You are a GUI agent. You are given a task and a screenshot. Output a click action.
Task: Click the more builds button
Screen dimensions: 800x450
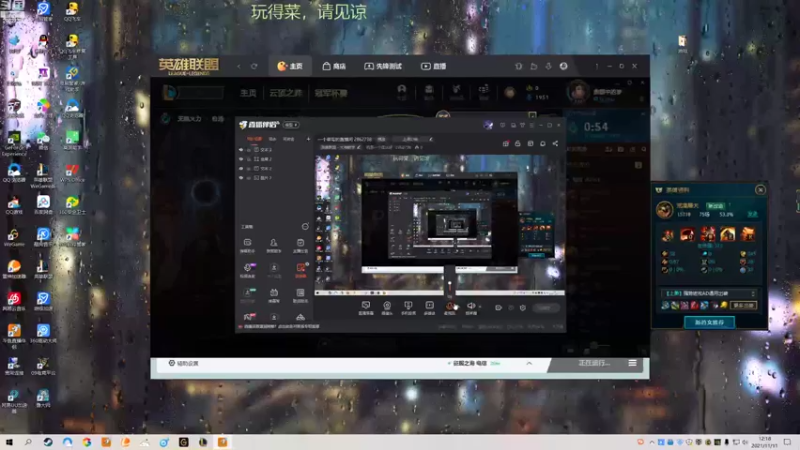pyautogui.click(x=743, y=306)
